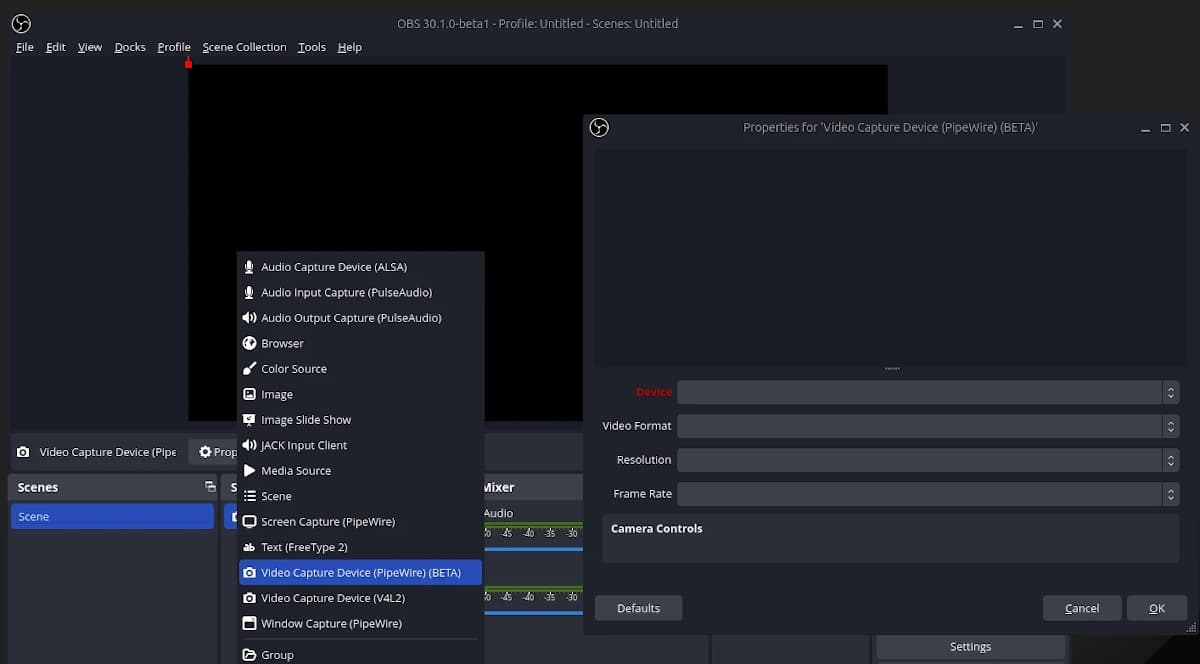Click the Group folder icon in the source menu
Screen dimensions: 1200x664
point(247,654)
